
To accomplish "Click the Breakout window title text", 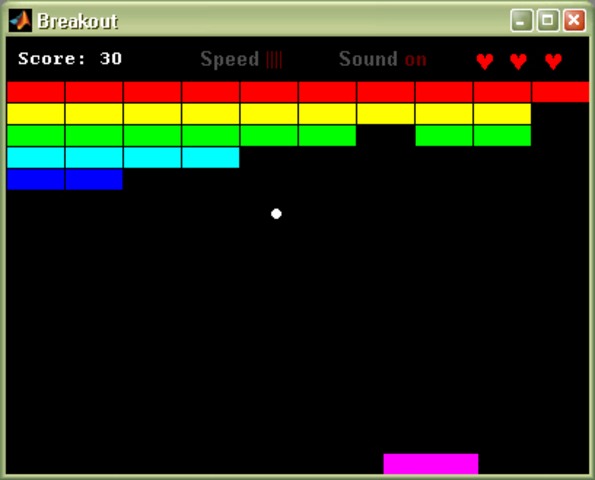I will pyautogui.click(x=78, y=21).
